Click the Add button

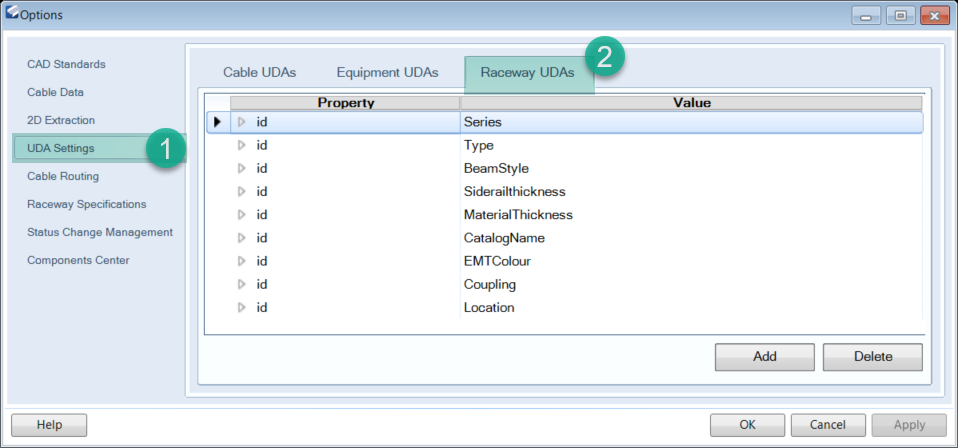point(764,356)
